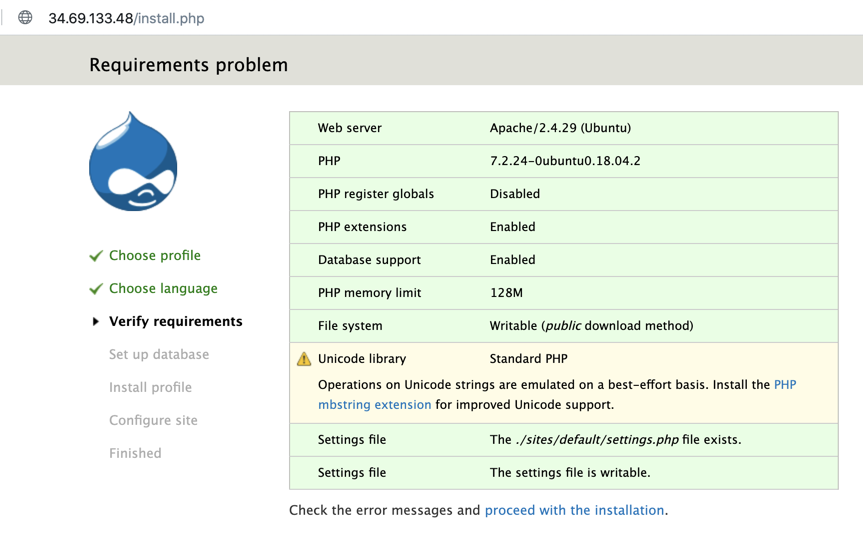Image resolution: width=863 pixels, height=540 pixels.
Task: Open the PHP mbstring extension link
Action: 374,405
